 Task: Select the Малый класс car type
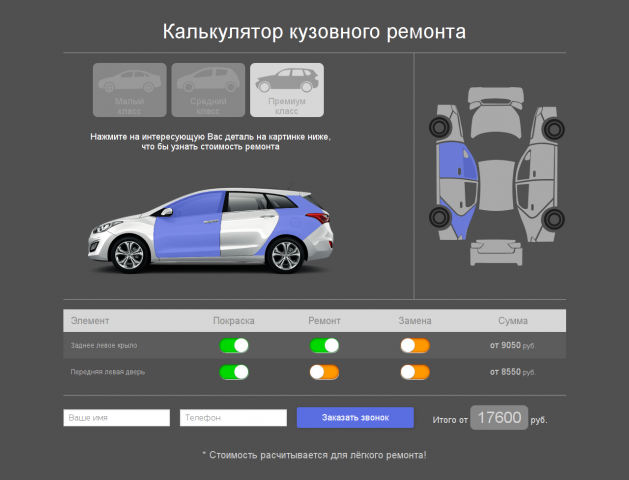pos(130,90)
